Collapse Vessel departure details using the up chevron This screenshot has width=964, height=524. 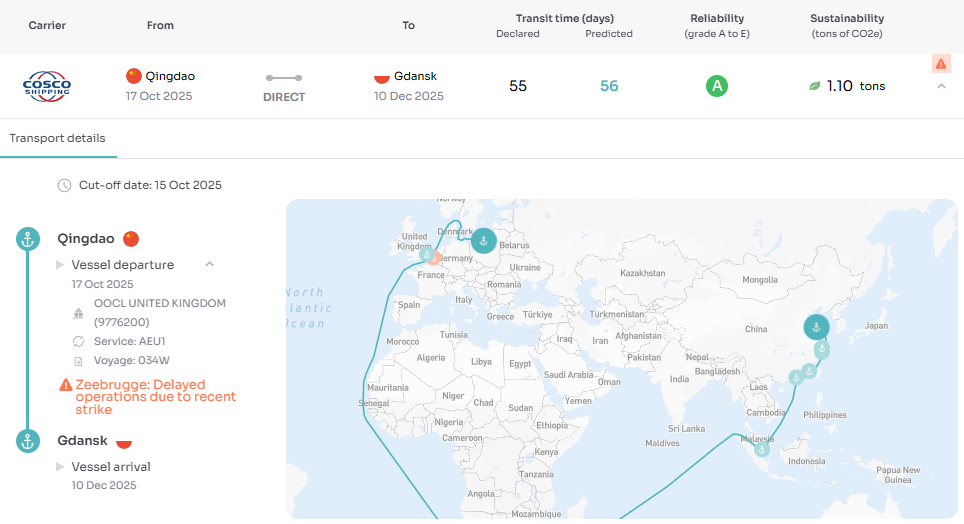[209, 265]
